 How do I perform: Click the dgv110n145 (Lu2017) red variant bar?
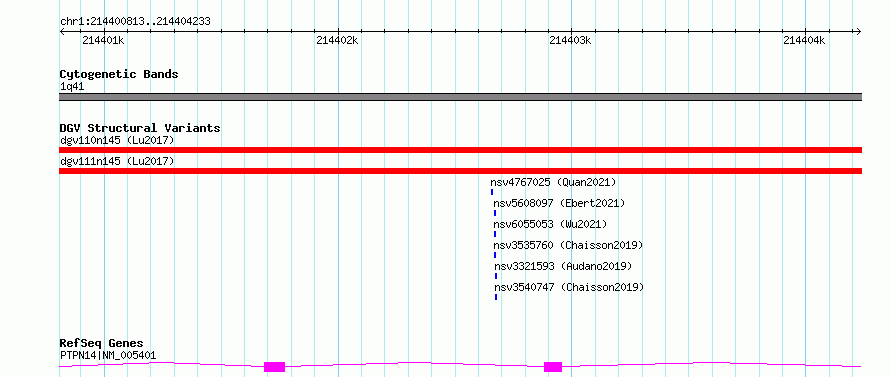pos(460,150)
